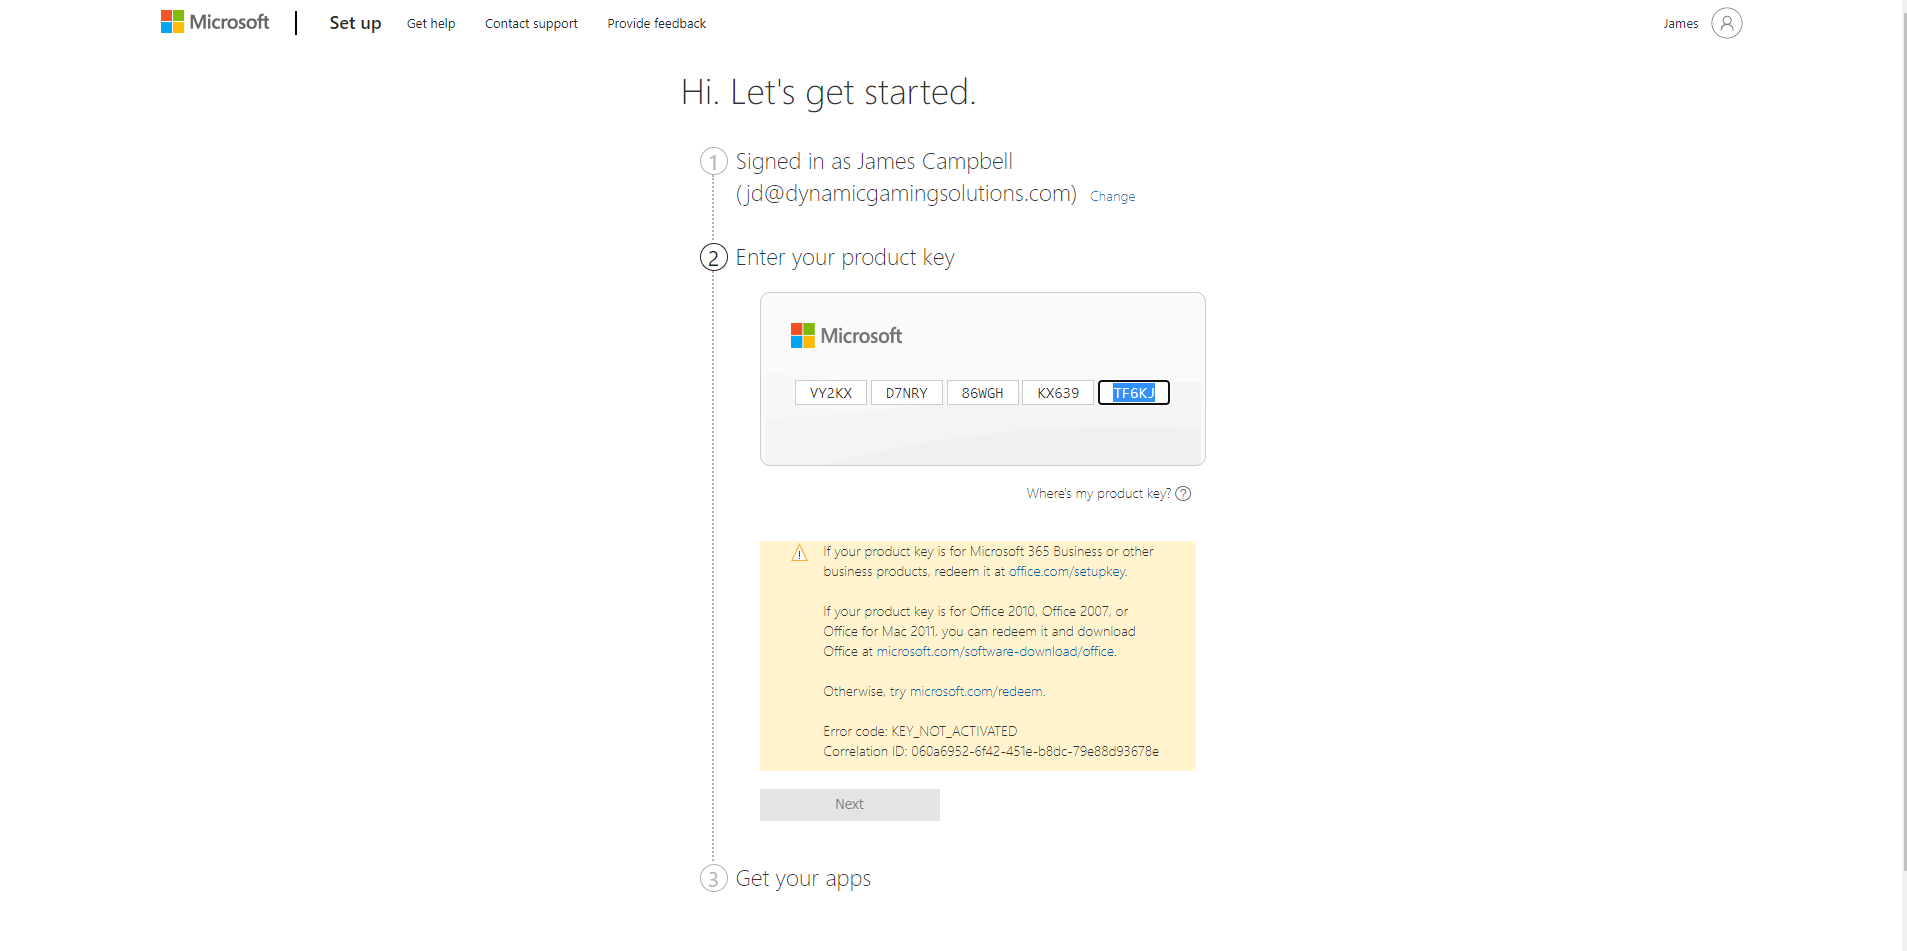Click the step 3 circle icon
This screenshot has height=951, width=1907.
pos(713,879)
